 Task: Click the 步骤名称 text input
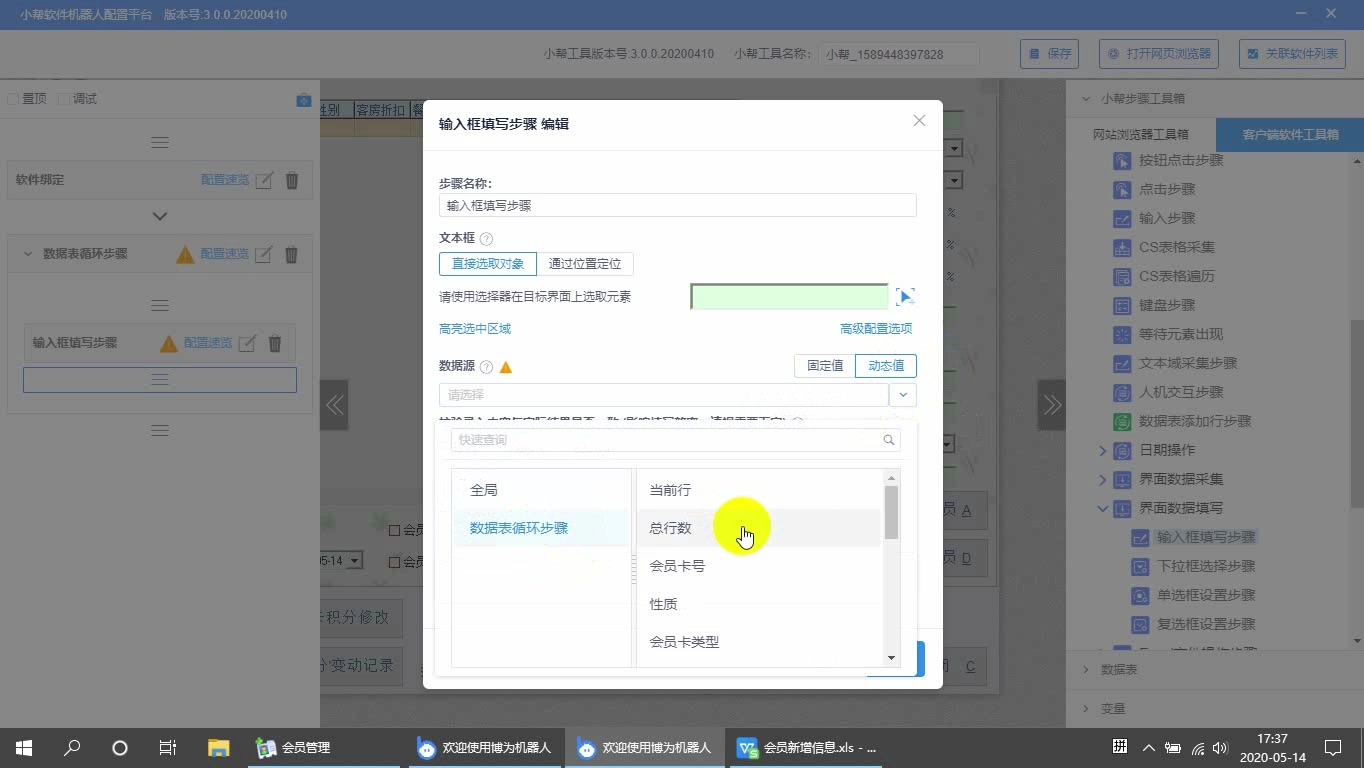[678, 205]
